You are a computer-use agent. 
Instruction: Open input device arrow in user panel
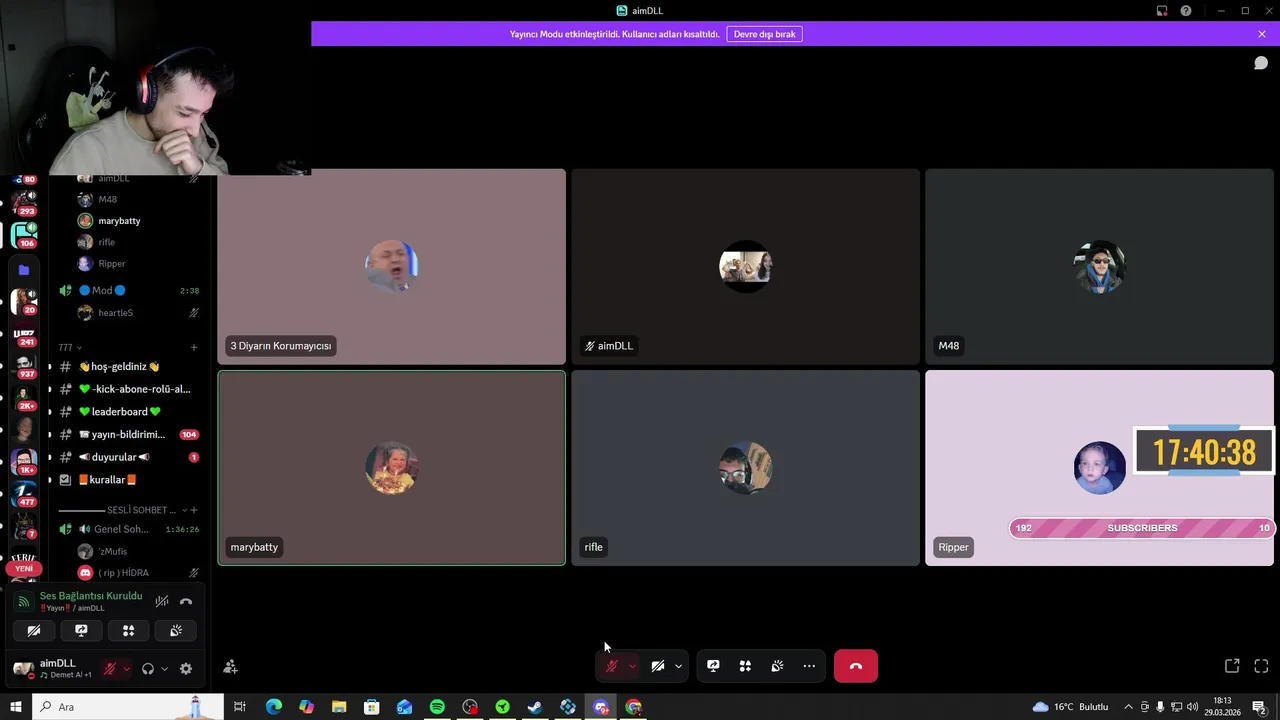point(126,669)
